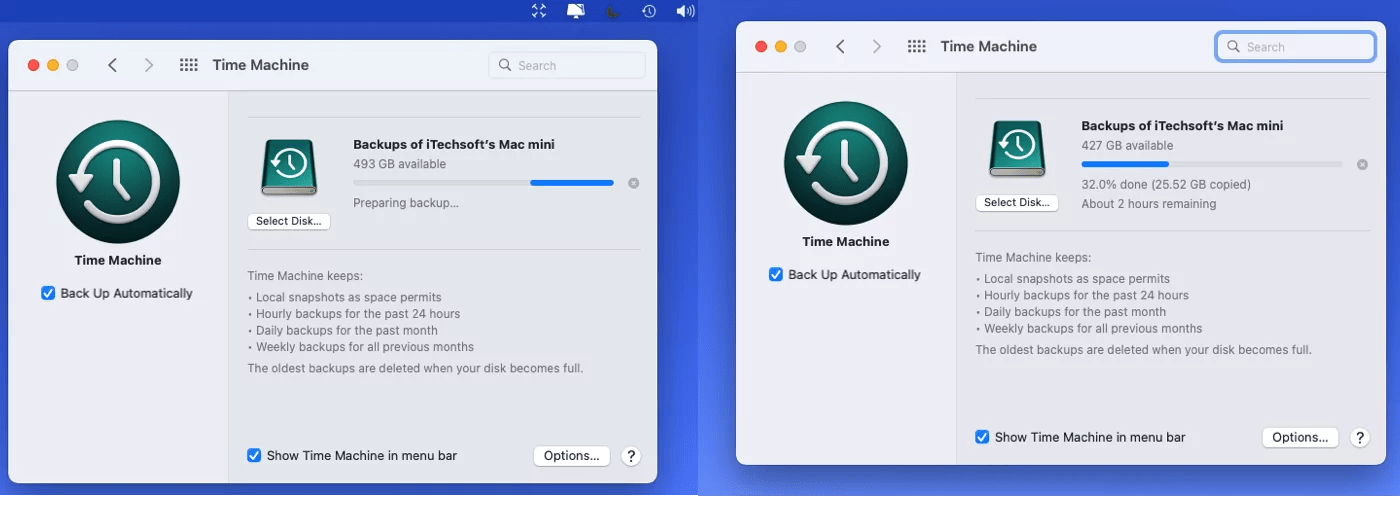The width and height of the screenshot is (1400, 510).
Task: Open Options… in the right window
Action: click(x=1300, y=437)
